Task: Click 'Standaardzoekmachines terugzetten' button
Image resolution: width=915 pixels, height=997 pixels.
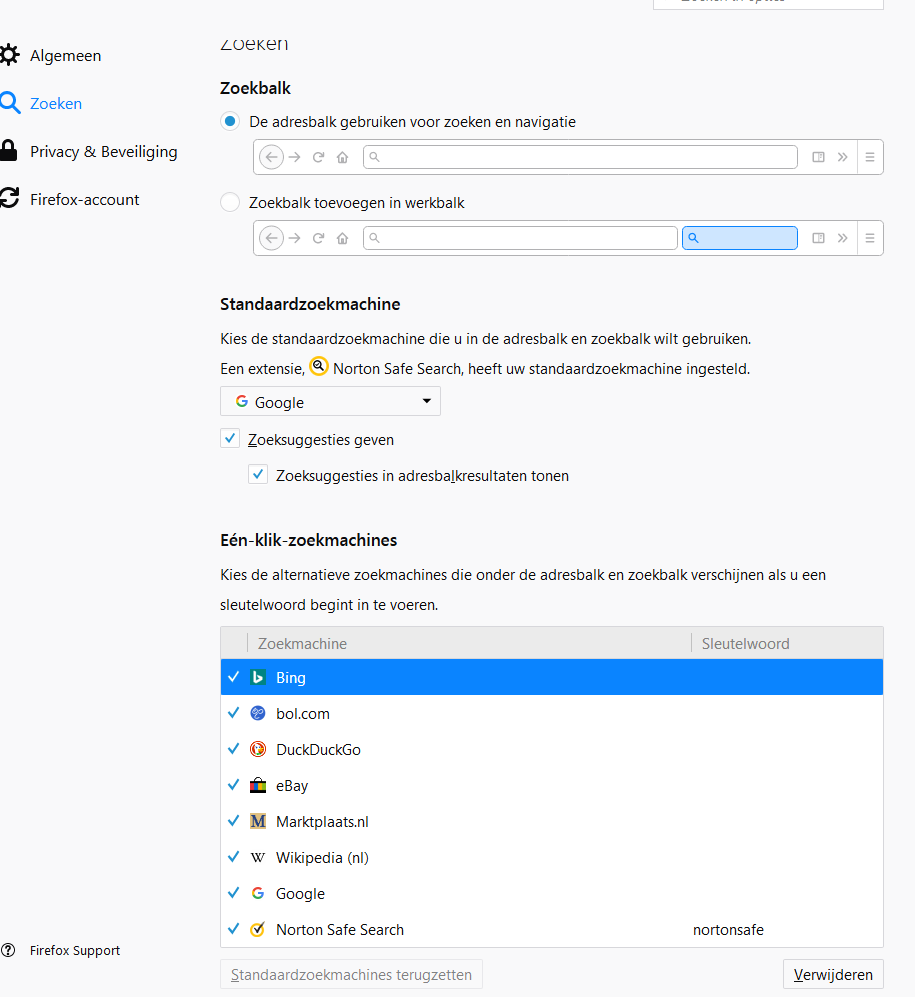Action: click(x=352, y=975)
